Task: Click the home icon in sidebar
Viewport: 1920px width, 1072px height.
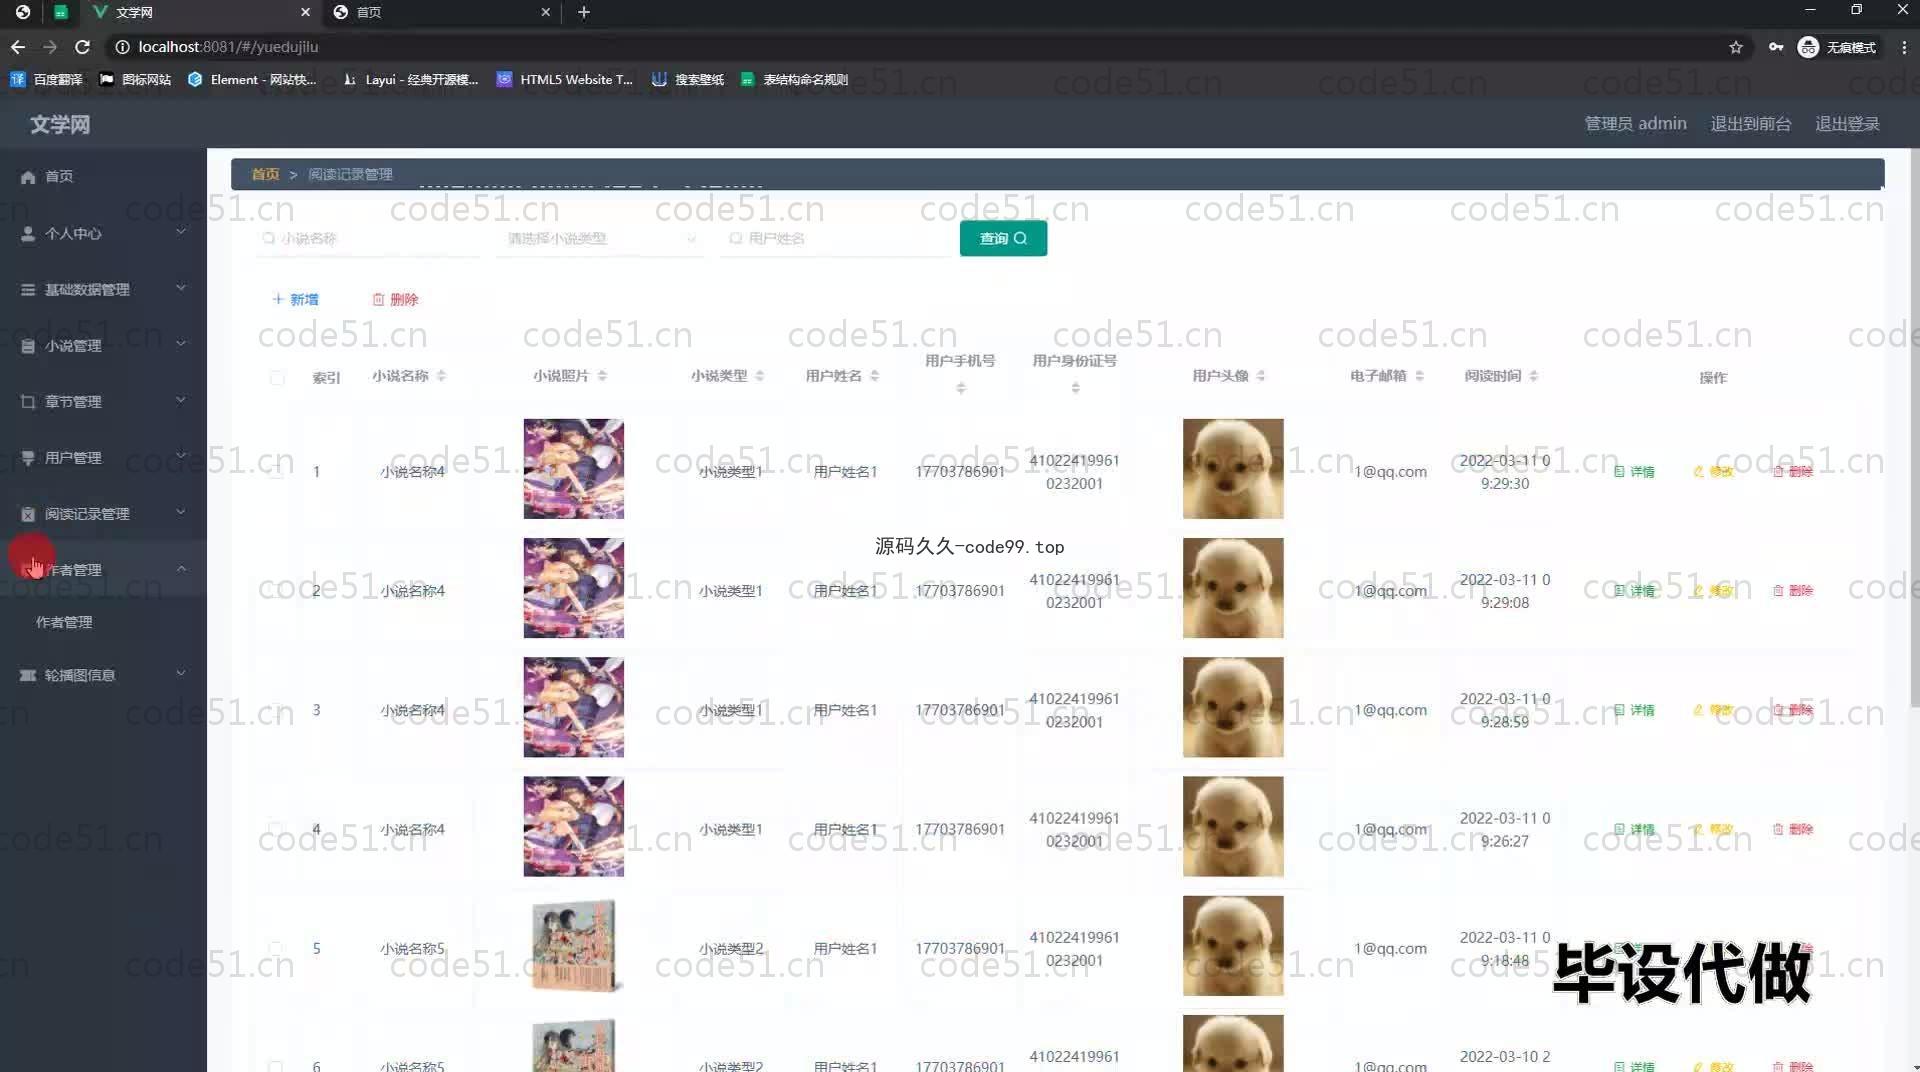Action: click(x=28, y=177)
